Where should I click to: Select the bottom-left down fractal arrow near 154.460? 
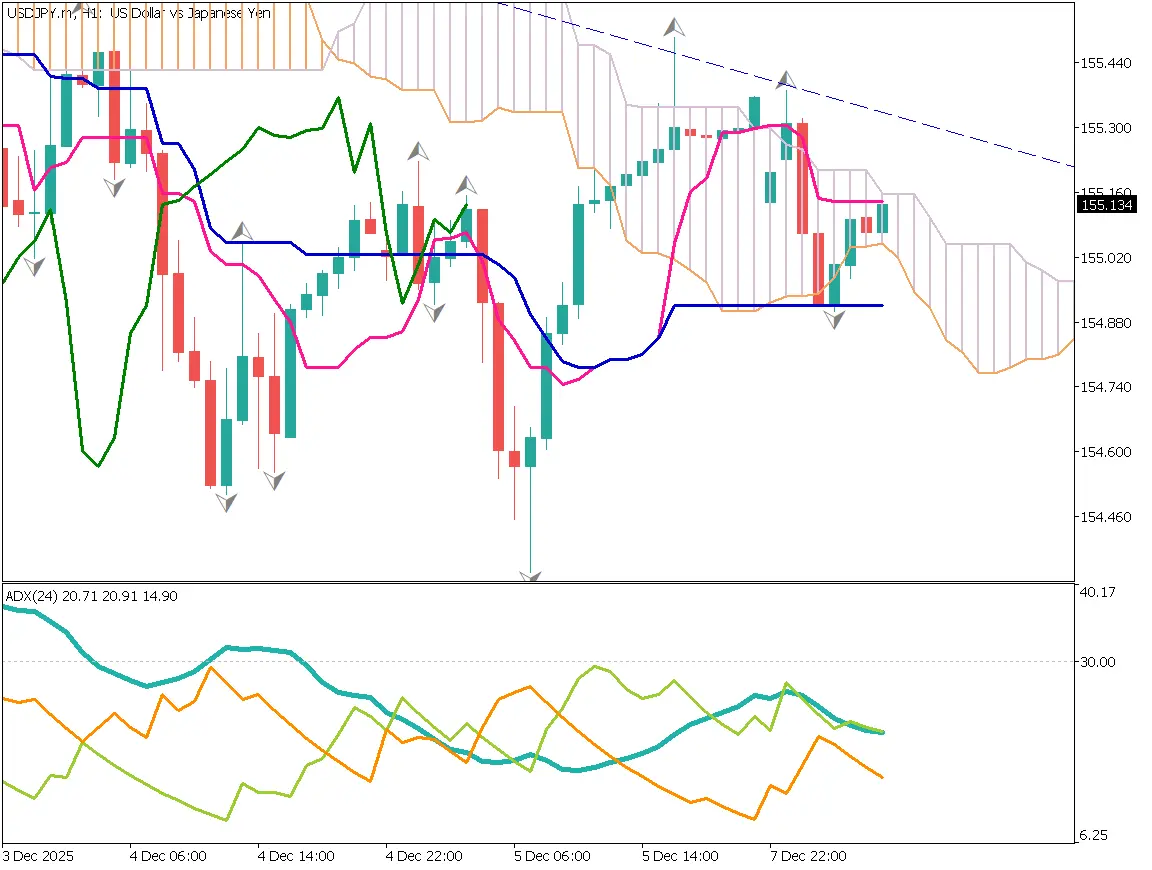point(227,502)
